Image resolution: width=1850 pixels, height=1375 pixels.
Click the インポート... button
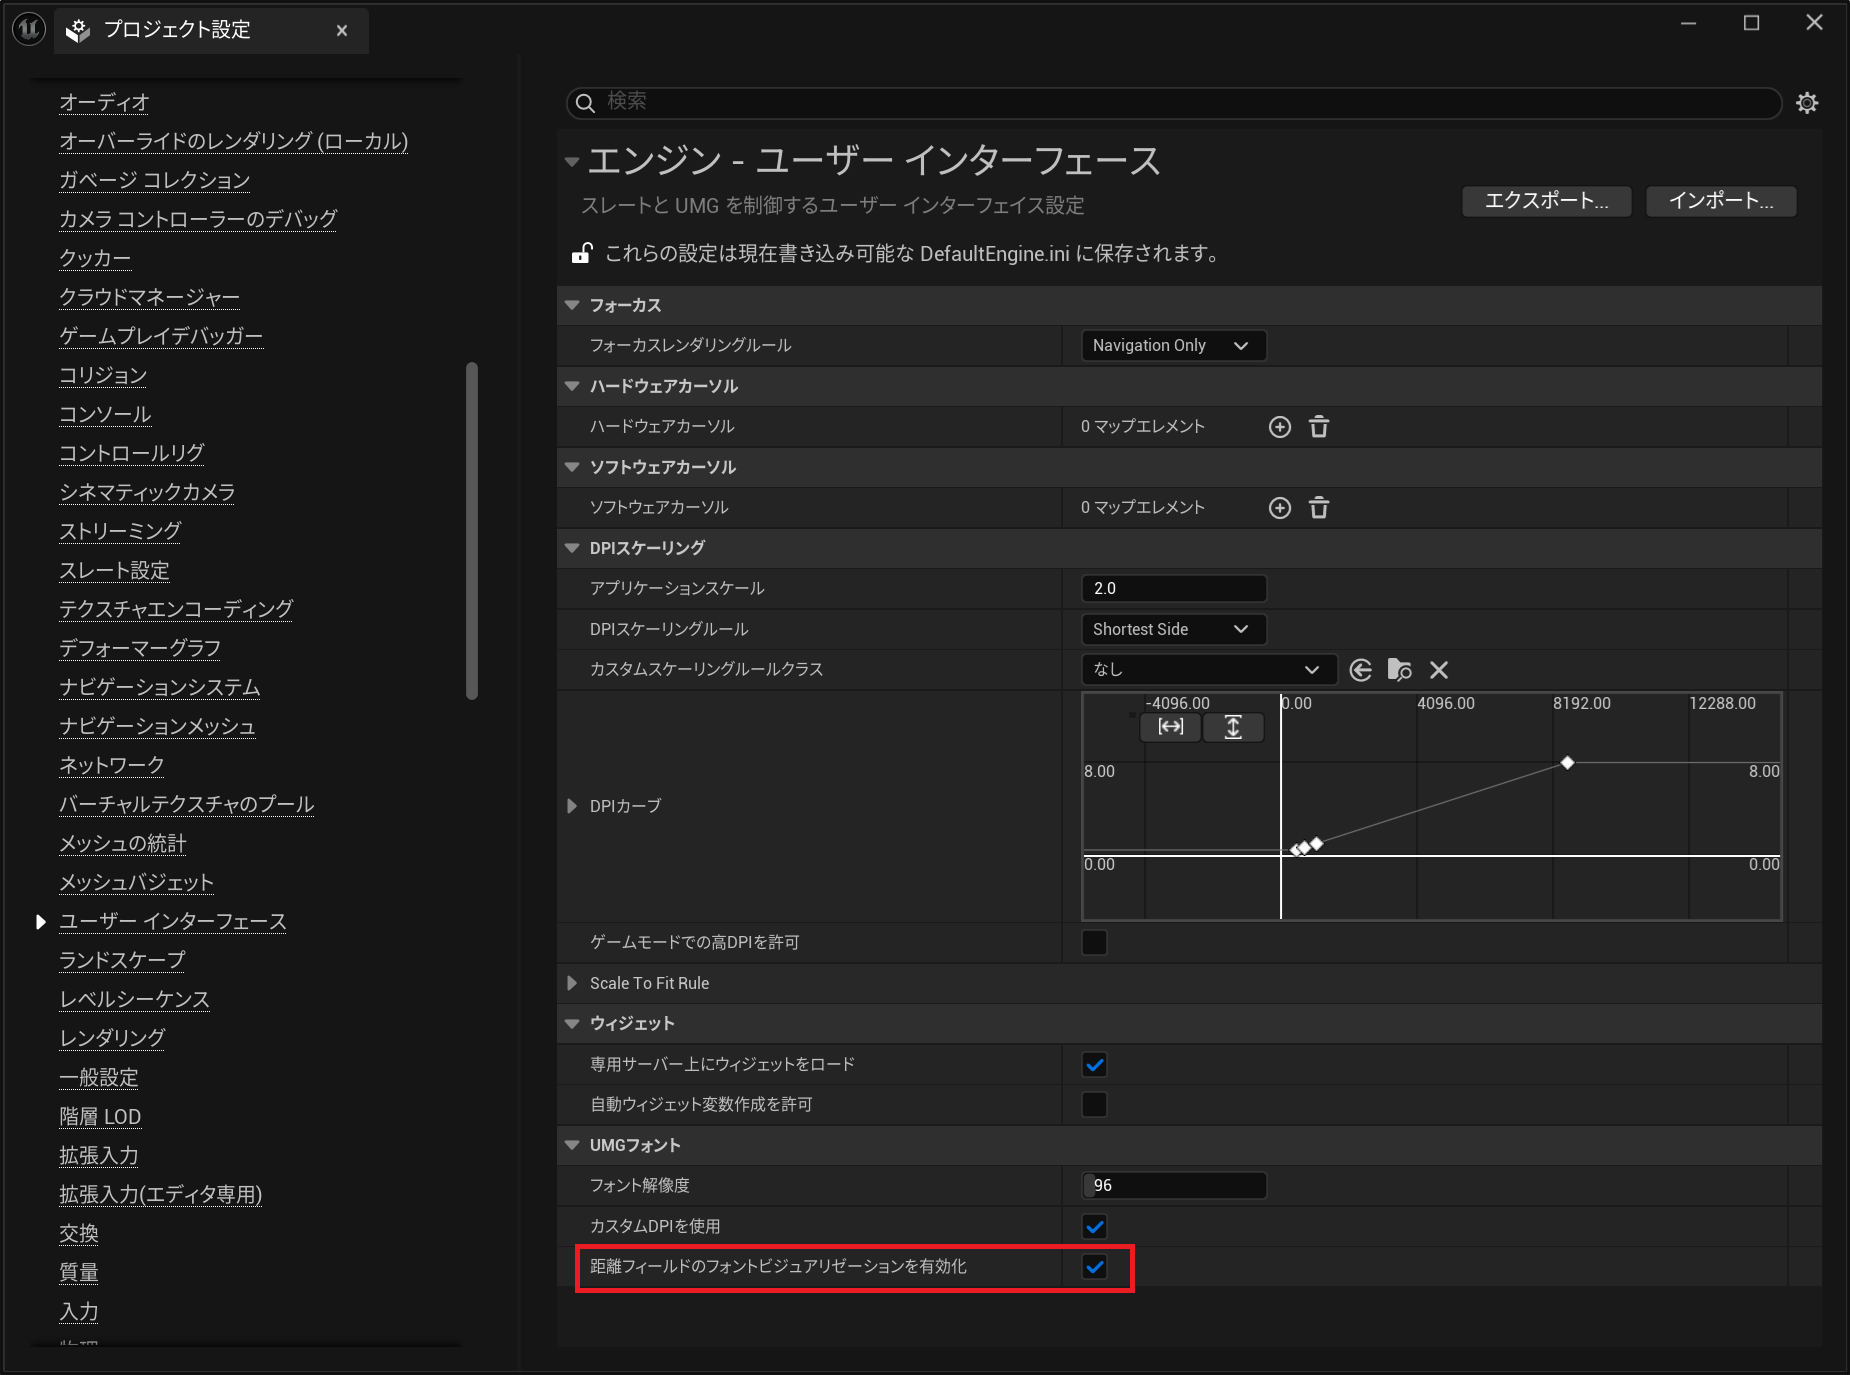[x=1721, y=201]
